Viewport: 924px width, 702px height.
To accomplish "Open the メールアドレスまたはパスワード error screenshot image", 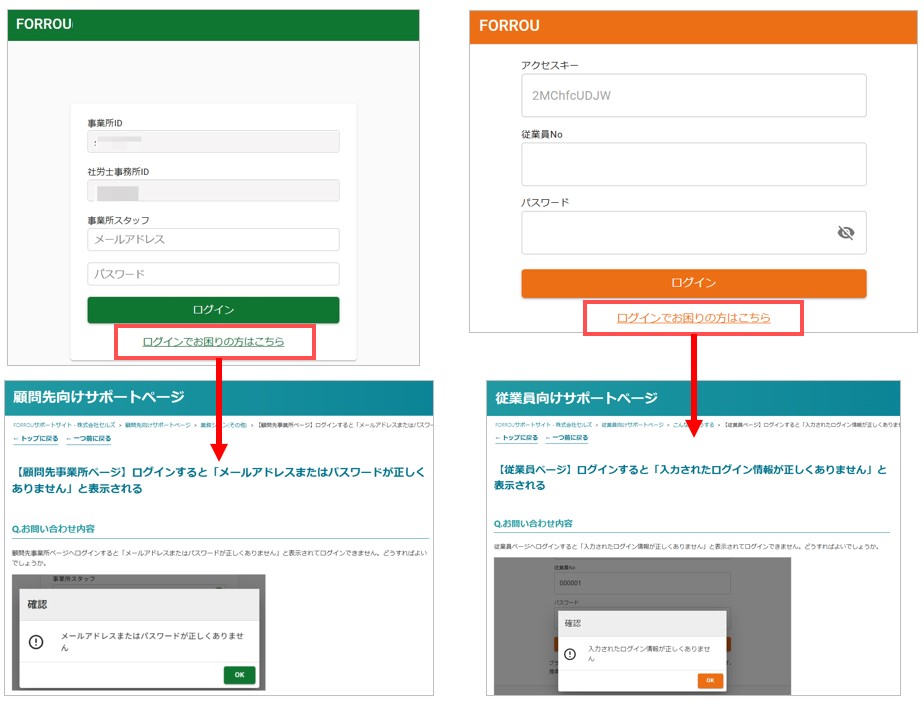I will [x=138, y=632].
